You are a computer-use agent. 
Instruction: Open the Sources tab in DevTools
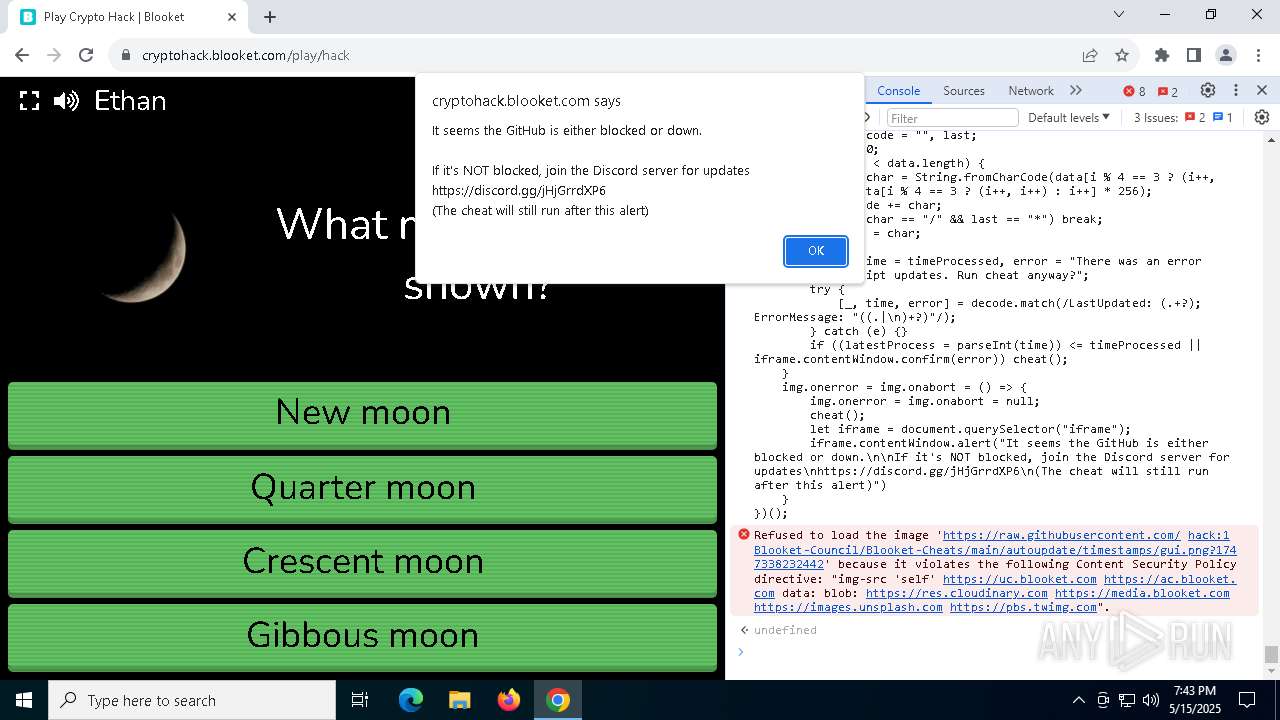tap(964, 91)
